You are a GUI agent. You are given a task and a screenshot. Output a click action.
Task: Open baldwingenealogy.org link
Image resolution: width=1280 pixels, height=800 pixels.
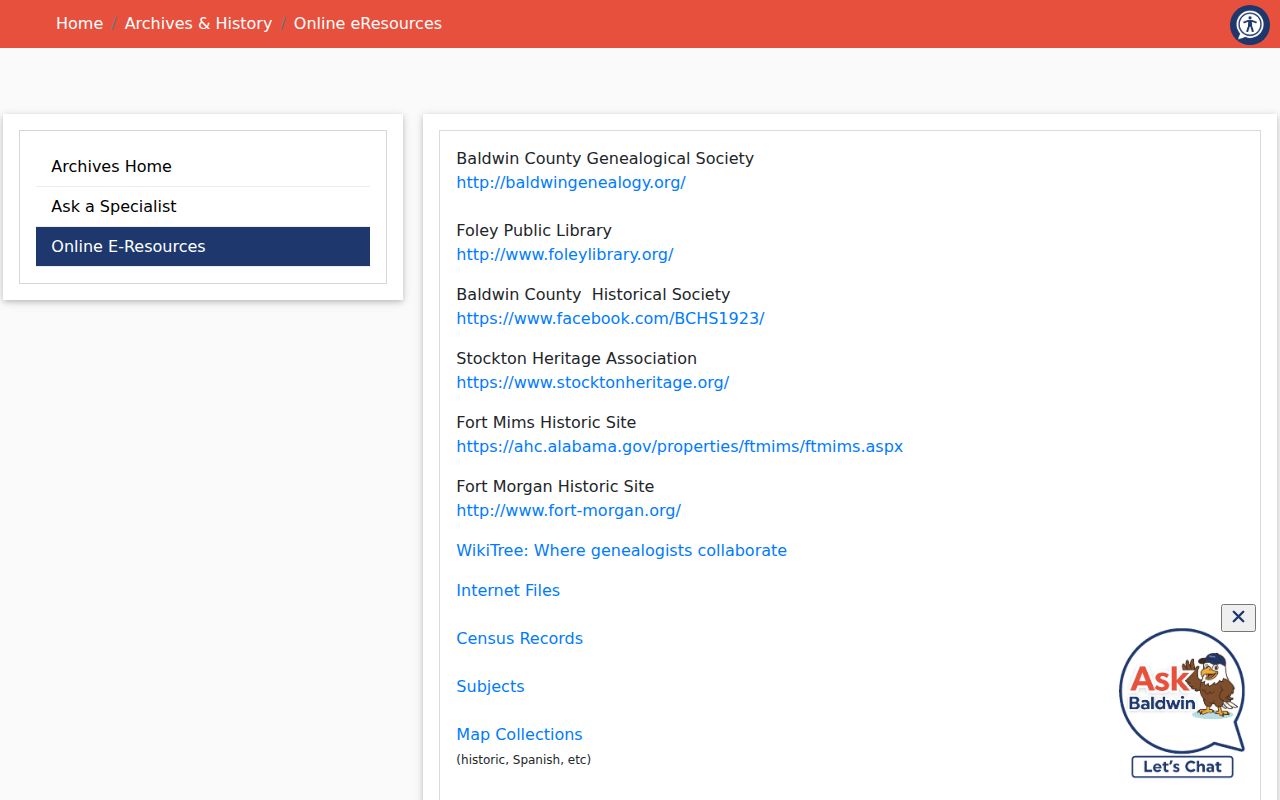571,182
